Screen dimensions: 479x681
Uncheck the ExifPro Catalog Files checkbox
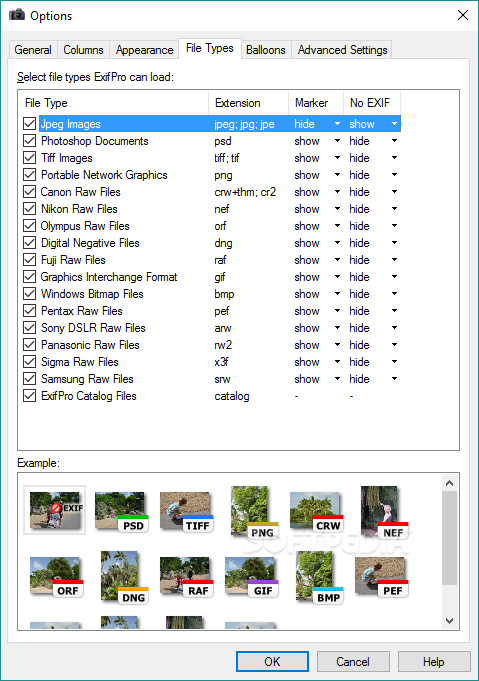click(30, 396)
